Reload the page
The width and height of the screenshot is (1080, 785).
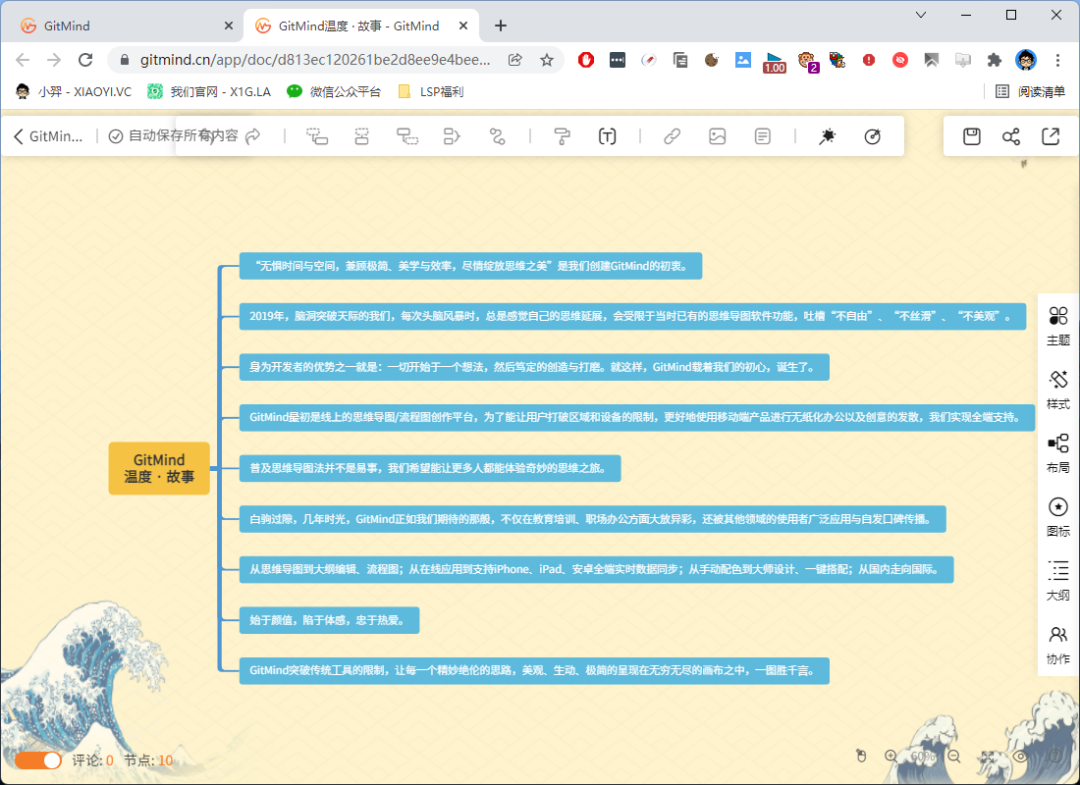(x=85, y=60)
